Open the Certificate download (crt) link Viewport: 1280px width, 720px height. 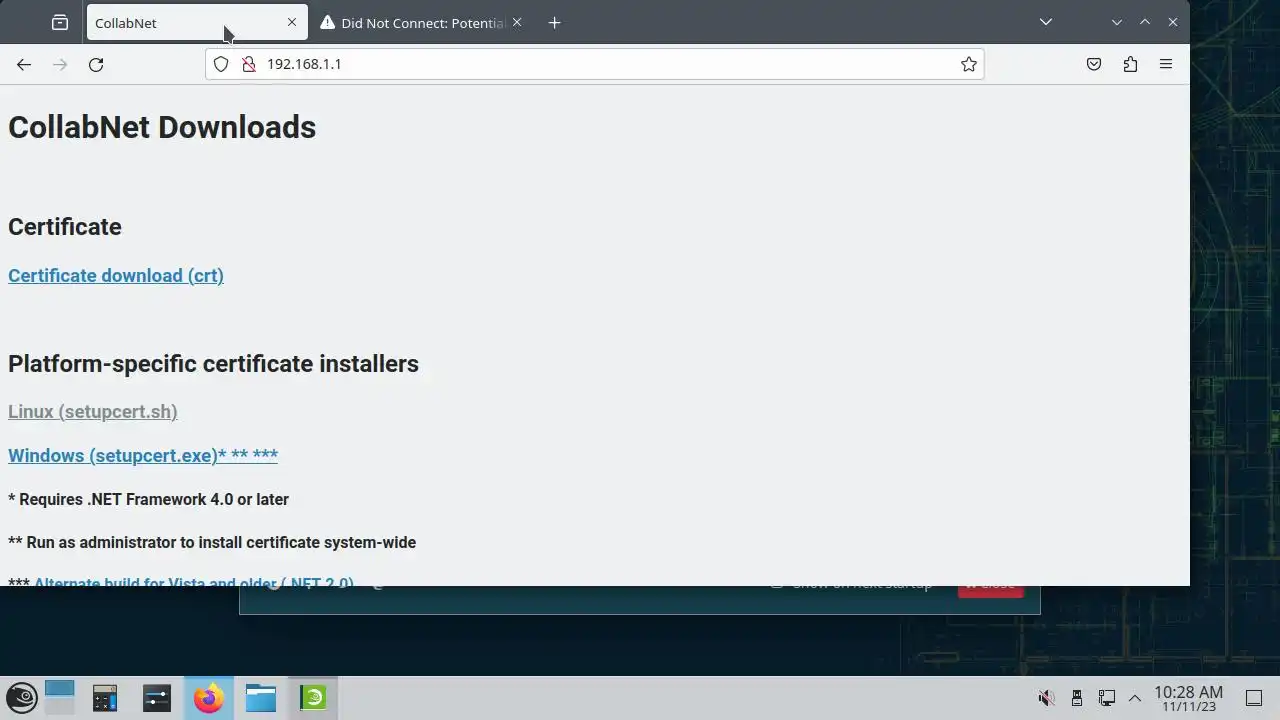[x=116, y=276]
